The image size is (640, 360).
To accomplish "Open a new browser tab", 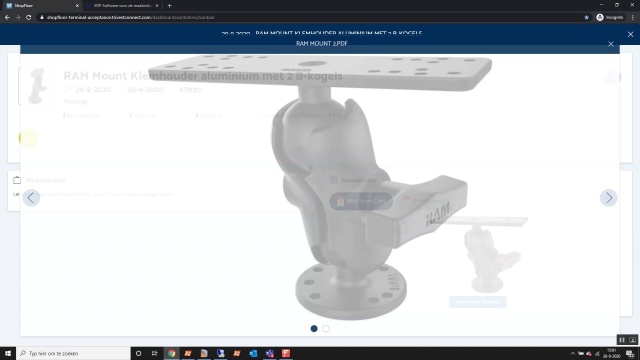I will 169,6.
